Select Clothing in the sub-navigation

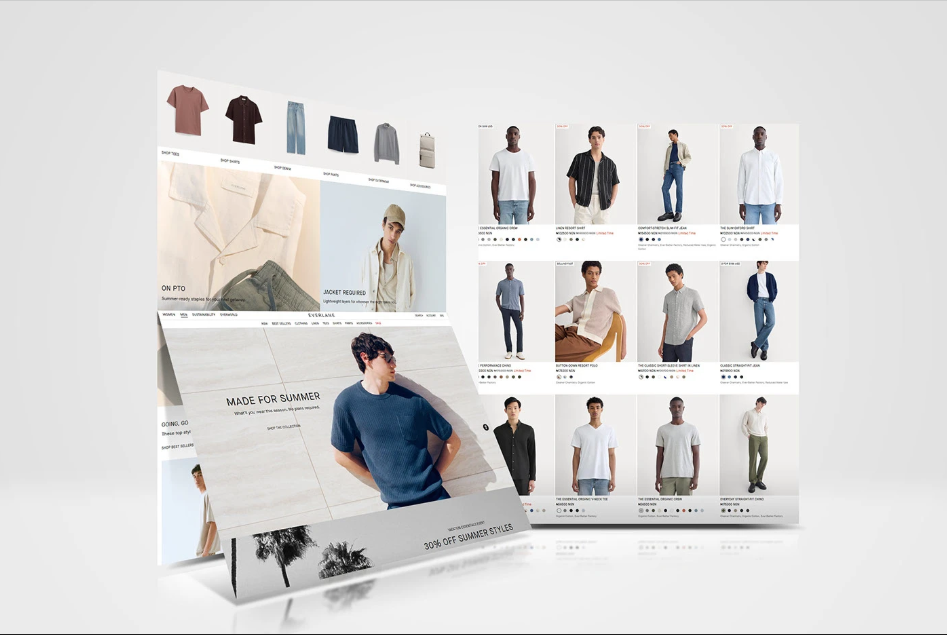click(x=301, y=323)
